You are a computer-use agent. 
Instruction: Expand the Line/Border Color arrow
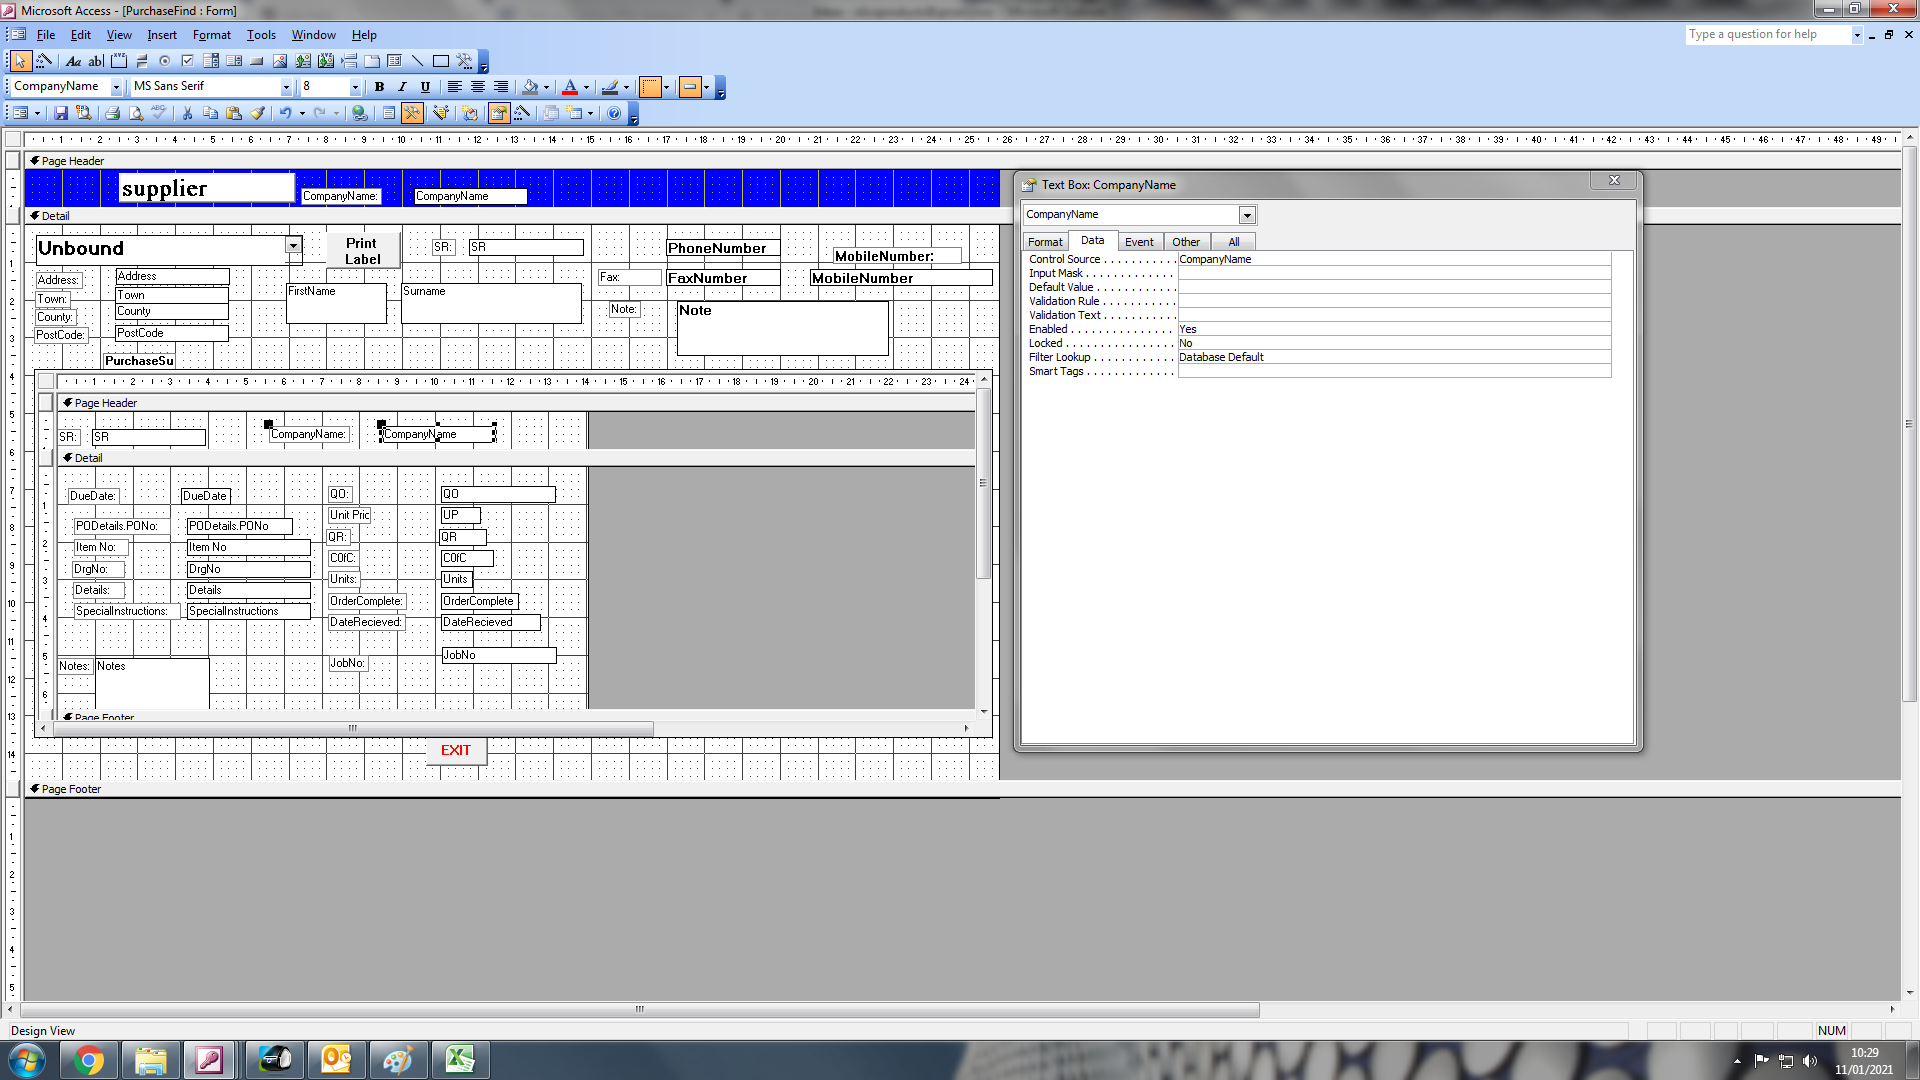pyautogui.click(x=626, y=87)
